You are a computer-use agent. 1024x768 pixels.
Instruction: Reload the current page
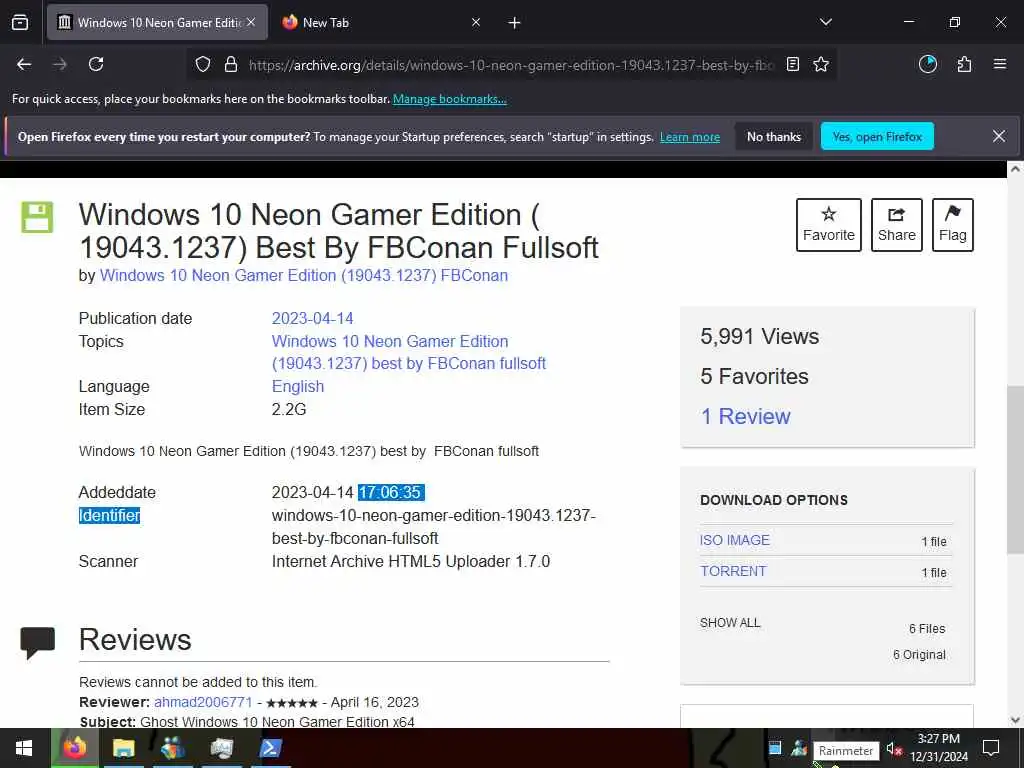(x=96, y=64)
